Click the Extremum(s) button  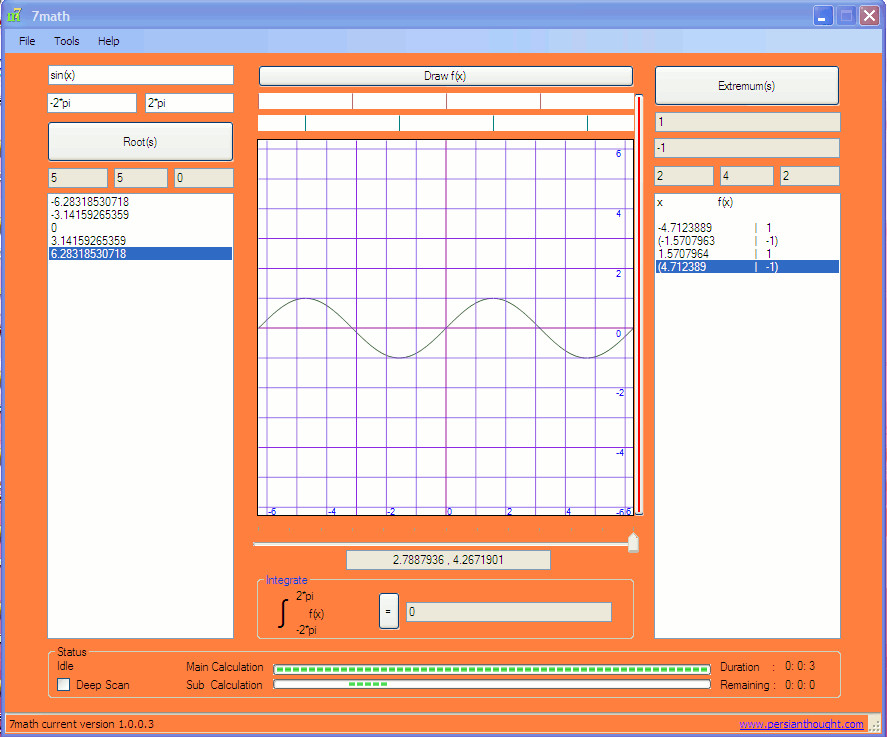click(x=747, y=85)
